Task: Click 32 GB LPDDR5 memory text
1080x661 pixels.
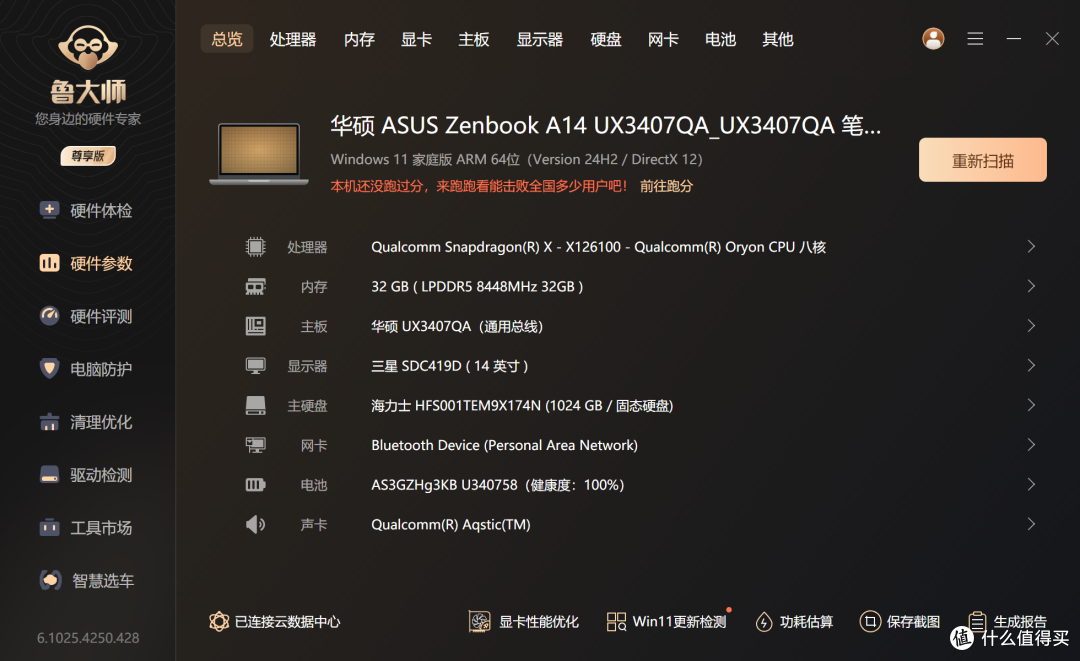Action: 477,286
